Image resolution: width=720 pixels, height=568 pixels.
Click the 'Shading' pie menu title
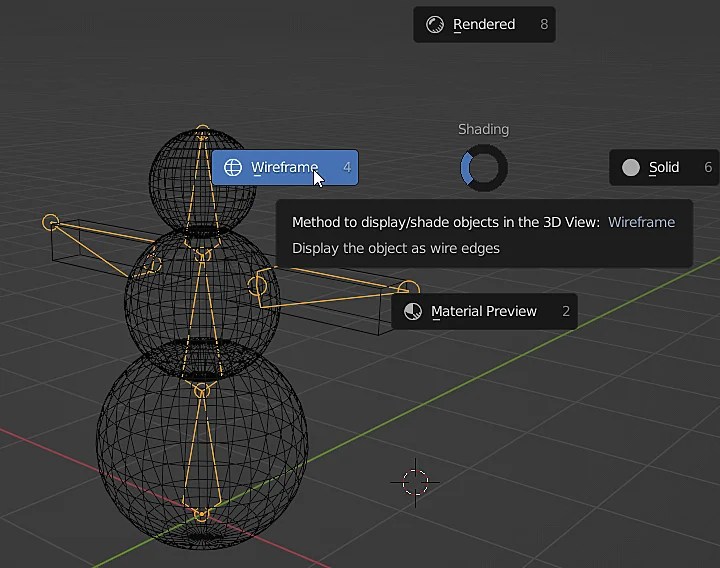(x=484, y=129)
